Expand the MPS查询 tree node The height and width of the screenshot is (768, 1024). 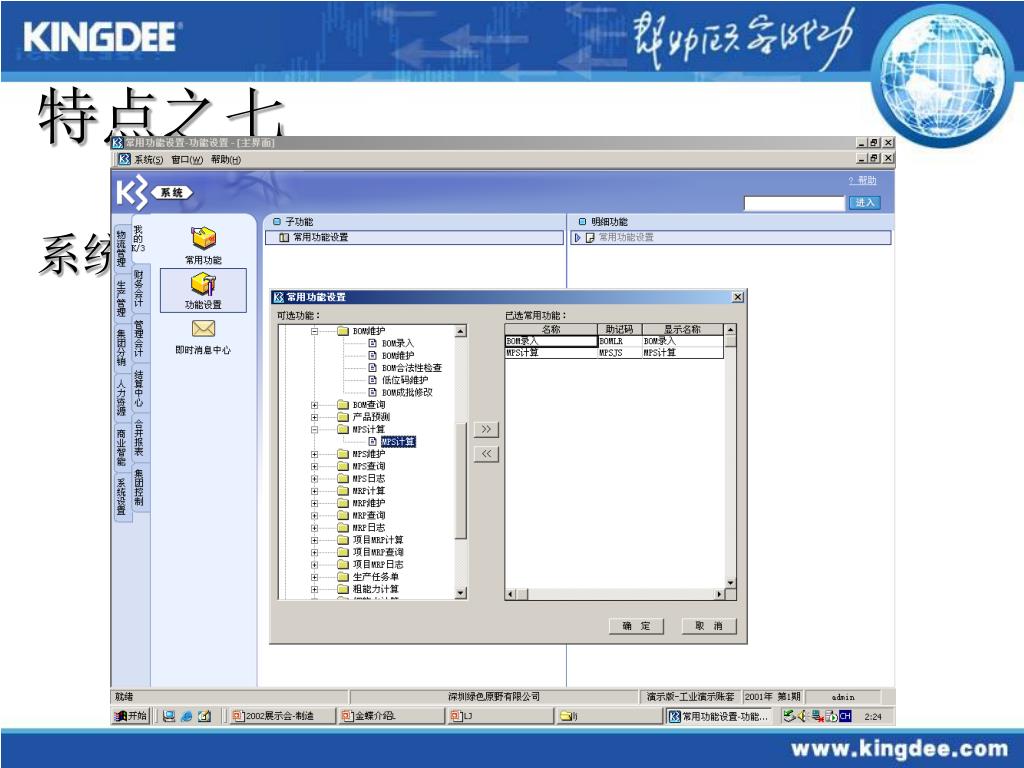(314, 466)
